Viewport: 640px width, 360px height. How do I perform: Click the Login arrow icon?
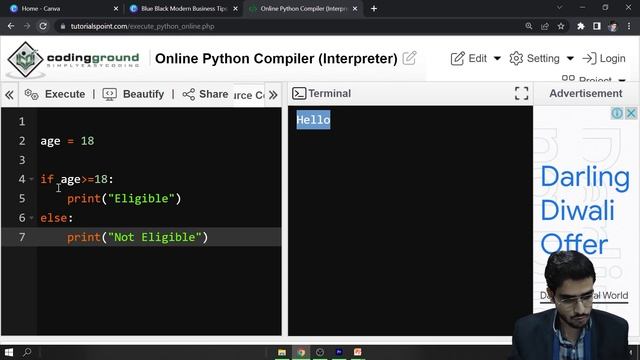tap(589, 58)
